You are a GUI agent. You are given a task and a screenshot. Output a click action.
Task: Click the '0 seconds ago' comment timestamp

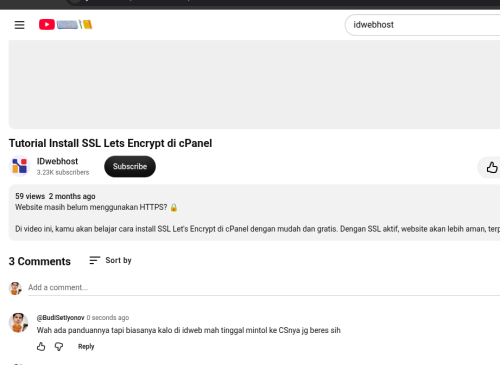click(x=108, y=318)
